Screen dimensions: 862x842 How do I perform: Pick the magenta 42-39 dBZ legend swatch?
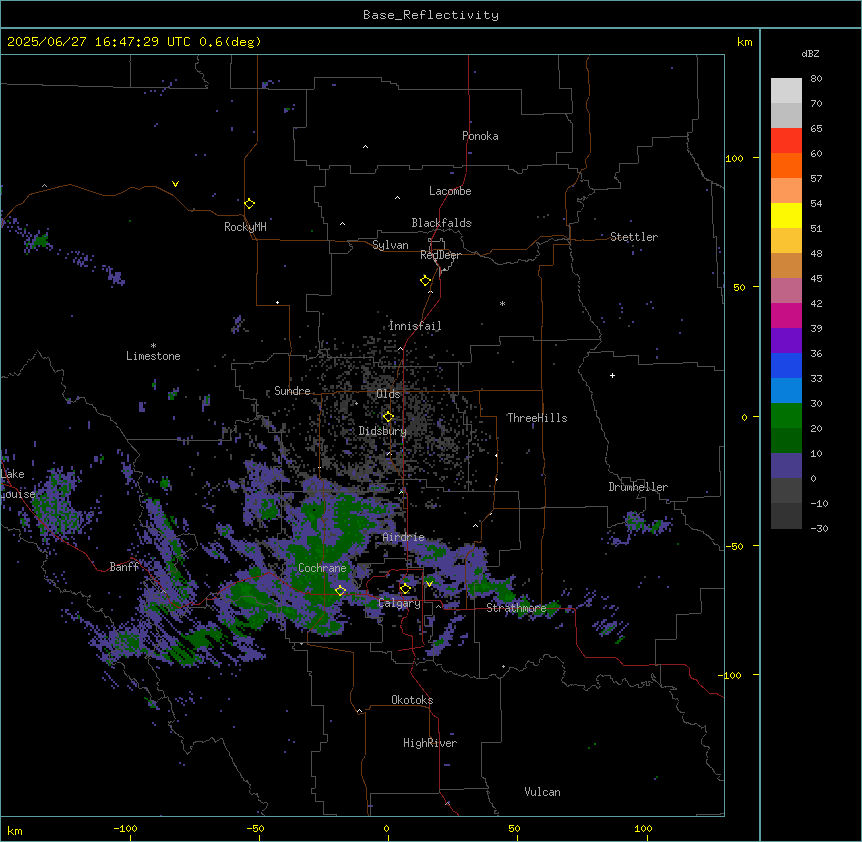coord(786,315)
